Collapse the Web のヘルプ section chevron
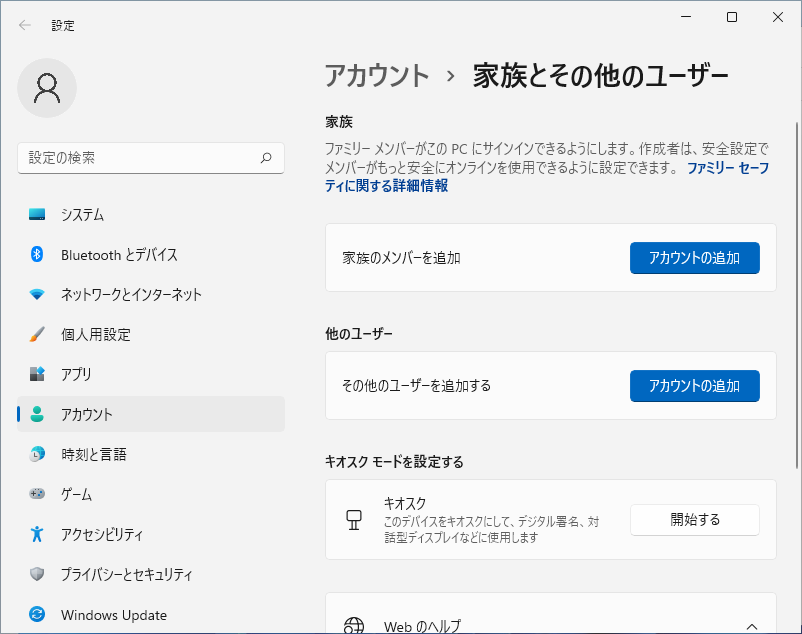 [752, 626]
